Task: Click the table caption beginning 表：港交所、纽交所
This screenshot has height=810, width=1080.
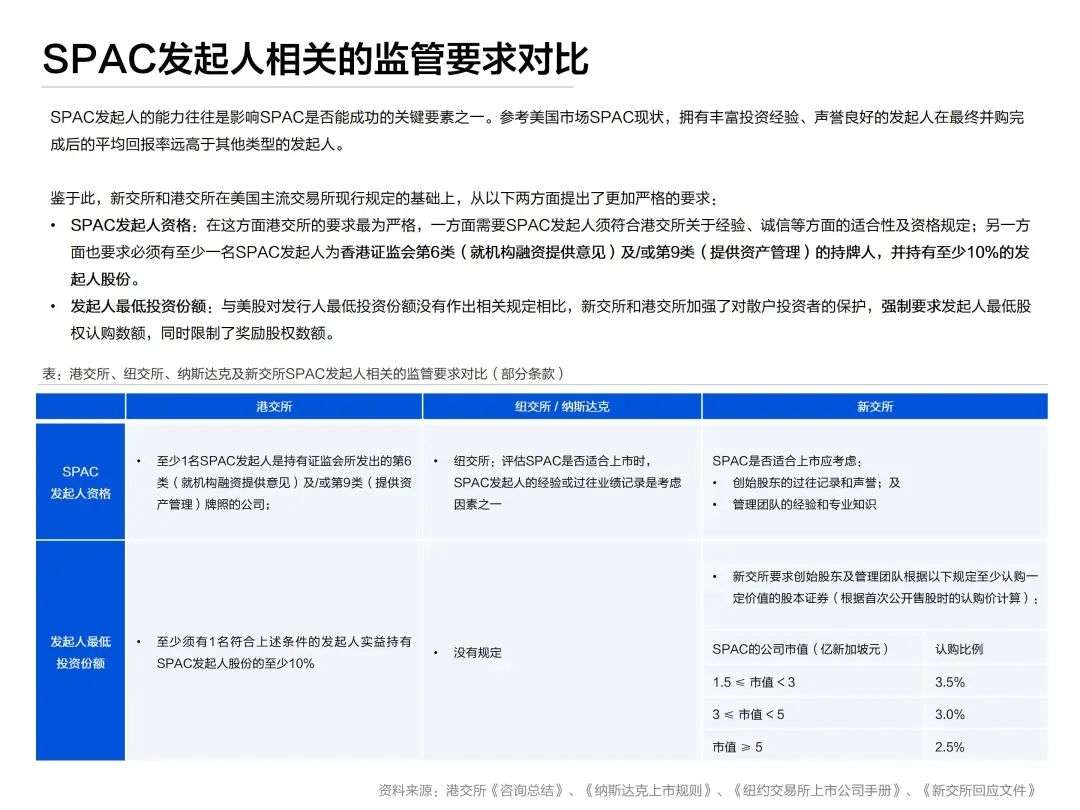Action: point(303,373)
